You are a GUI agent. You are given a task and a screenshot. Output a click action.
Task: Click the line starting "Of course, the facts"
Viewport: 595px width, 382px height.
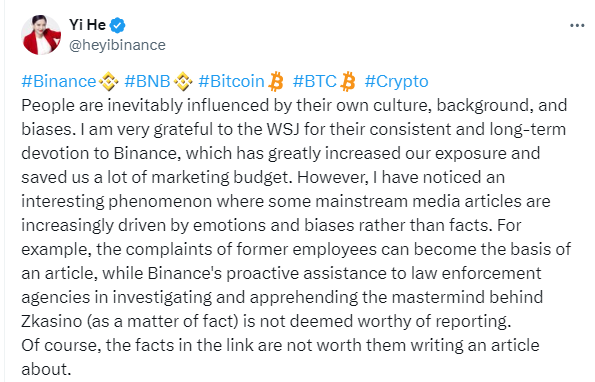[x=280, y=345]
